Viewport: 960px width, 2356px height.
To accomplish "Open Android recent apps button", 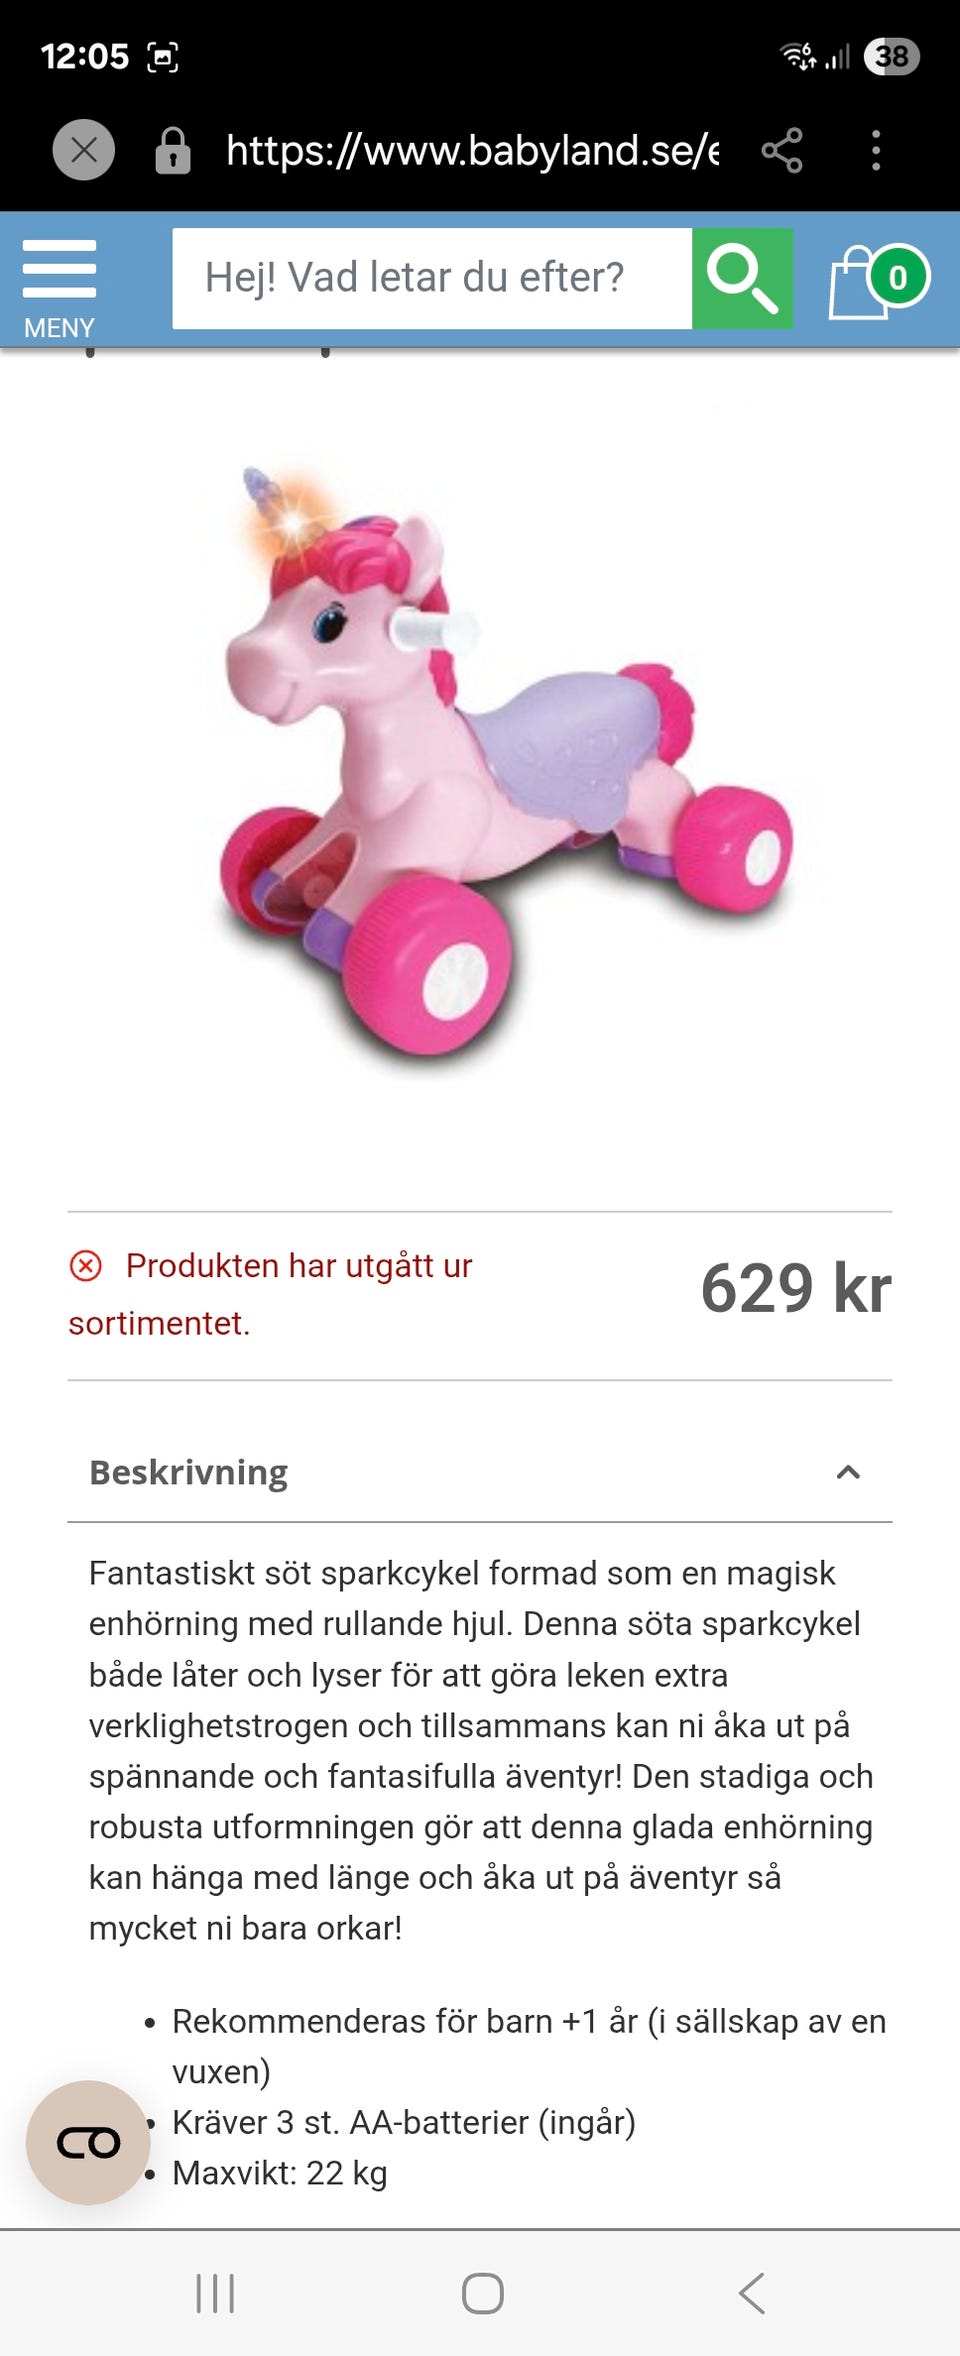I will click(215, 2293).
